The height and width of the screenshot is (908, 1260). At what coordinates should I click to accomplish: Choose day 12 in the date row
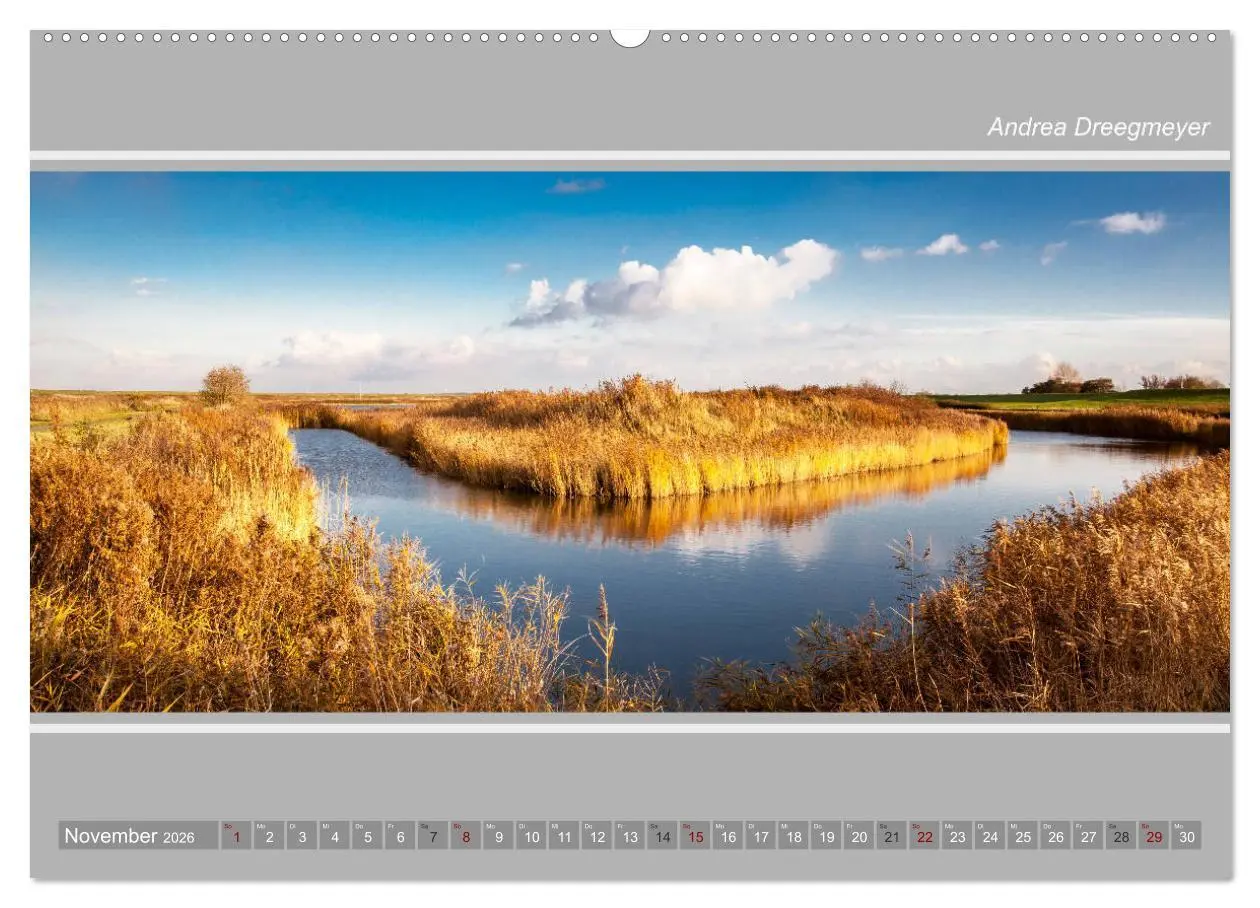coord(597,835)
